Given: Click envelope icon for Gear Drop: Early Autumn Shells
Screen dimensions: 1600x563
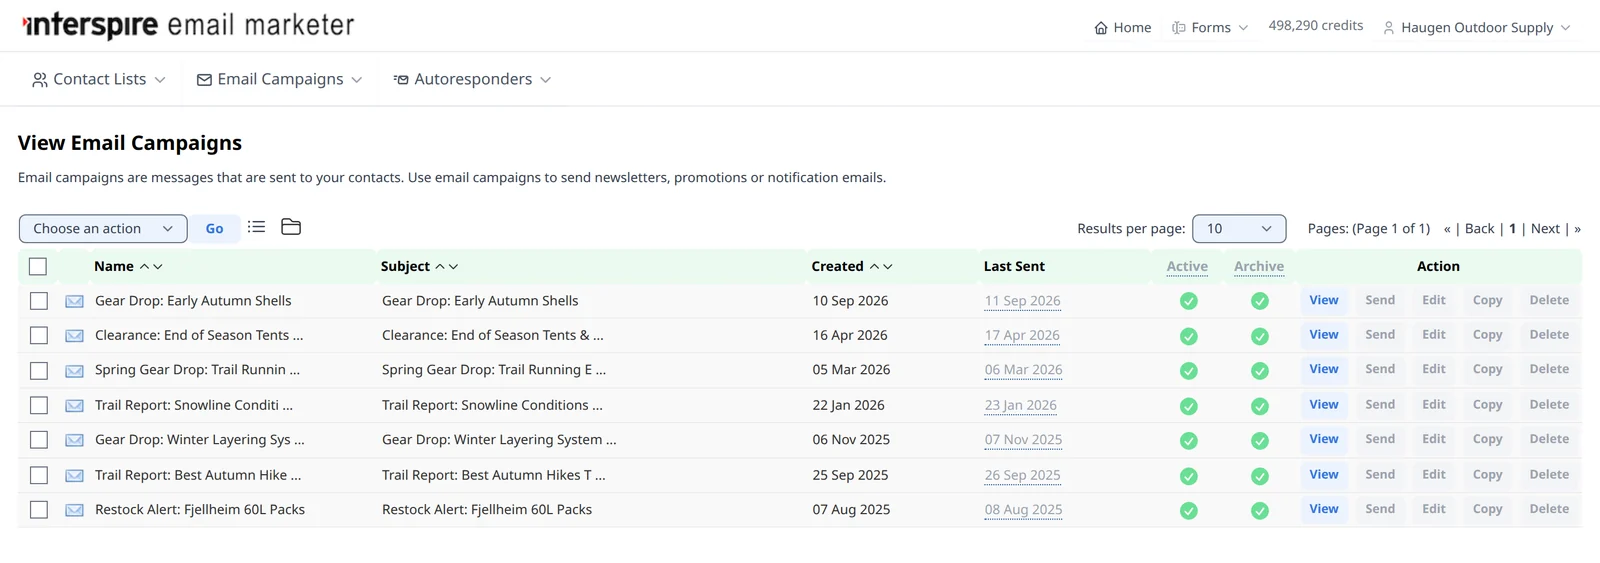Looking at the screenshot, I should click(x=74, y=301).
